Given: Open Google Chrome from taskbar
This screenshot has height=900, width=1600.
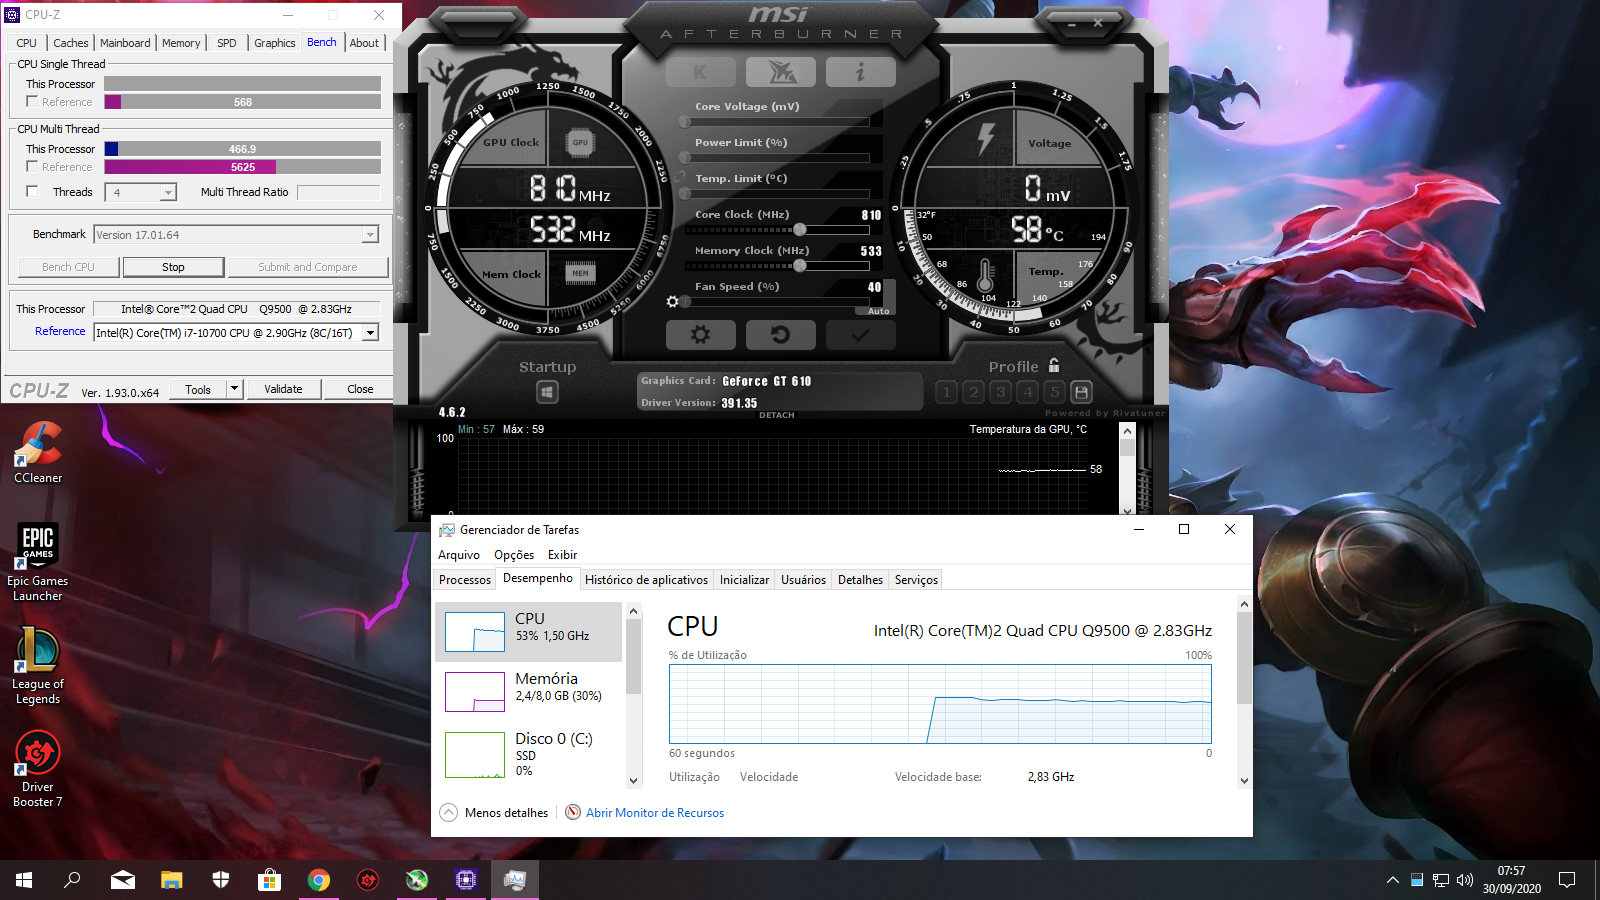Looking at the screenshot, I should point(318,880).
